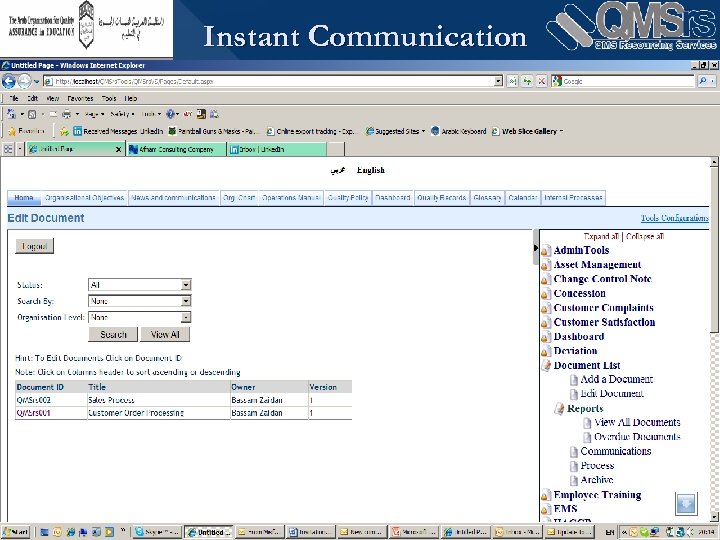
Task: Click the printer icon in the command toolbar
Action: [67, 114]
